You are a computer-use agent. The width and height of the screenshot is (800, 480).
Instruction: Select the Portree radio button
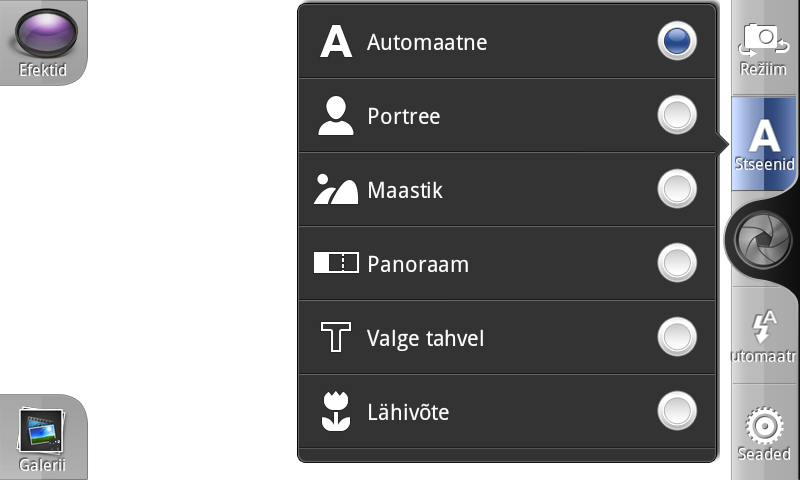[x=677, y=115]
